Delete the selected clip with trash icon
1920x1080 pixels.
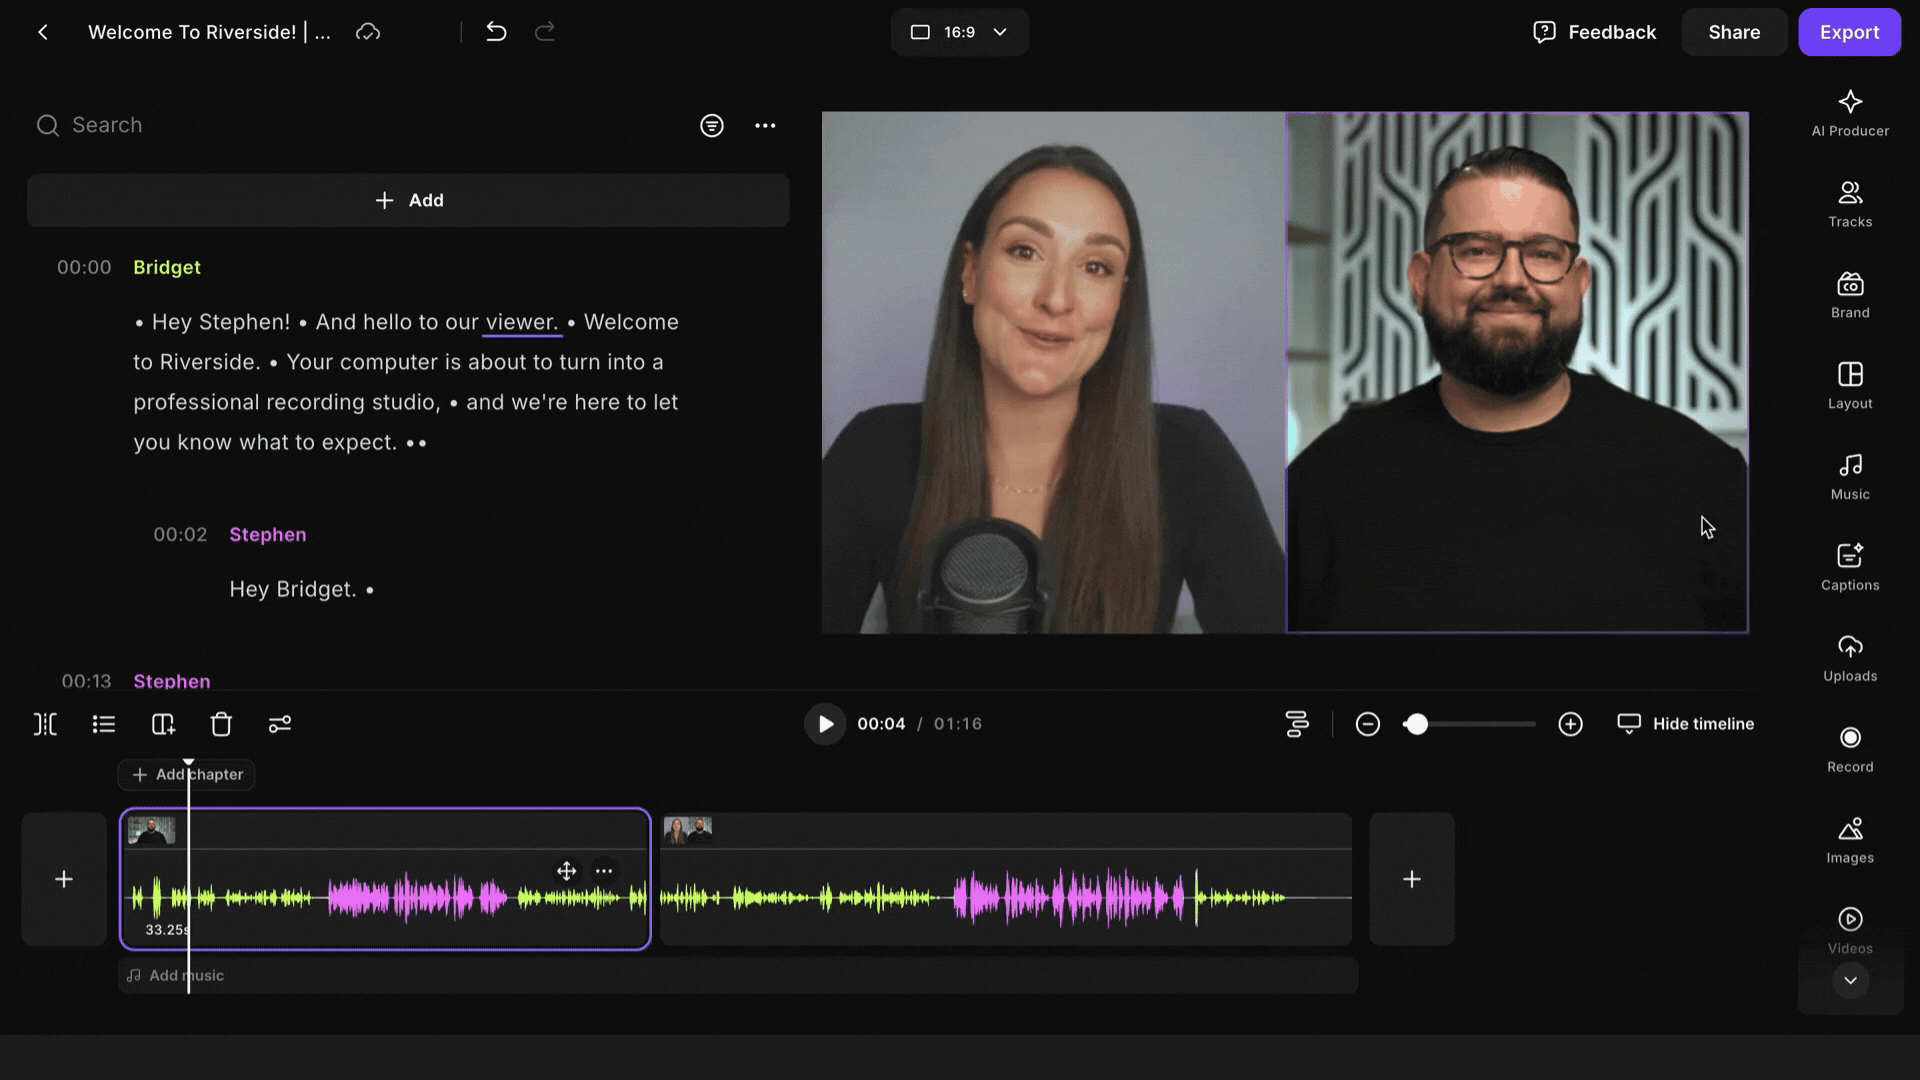[221, 724]
